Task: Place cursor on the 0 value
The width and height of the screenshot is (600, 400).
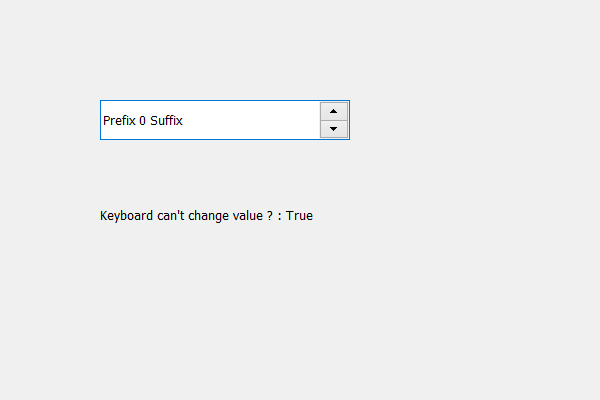Action: tap(143, 121)
